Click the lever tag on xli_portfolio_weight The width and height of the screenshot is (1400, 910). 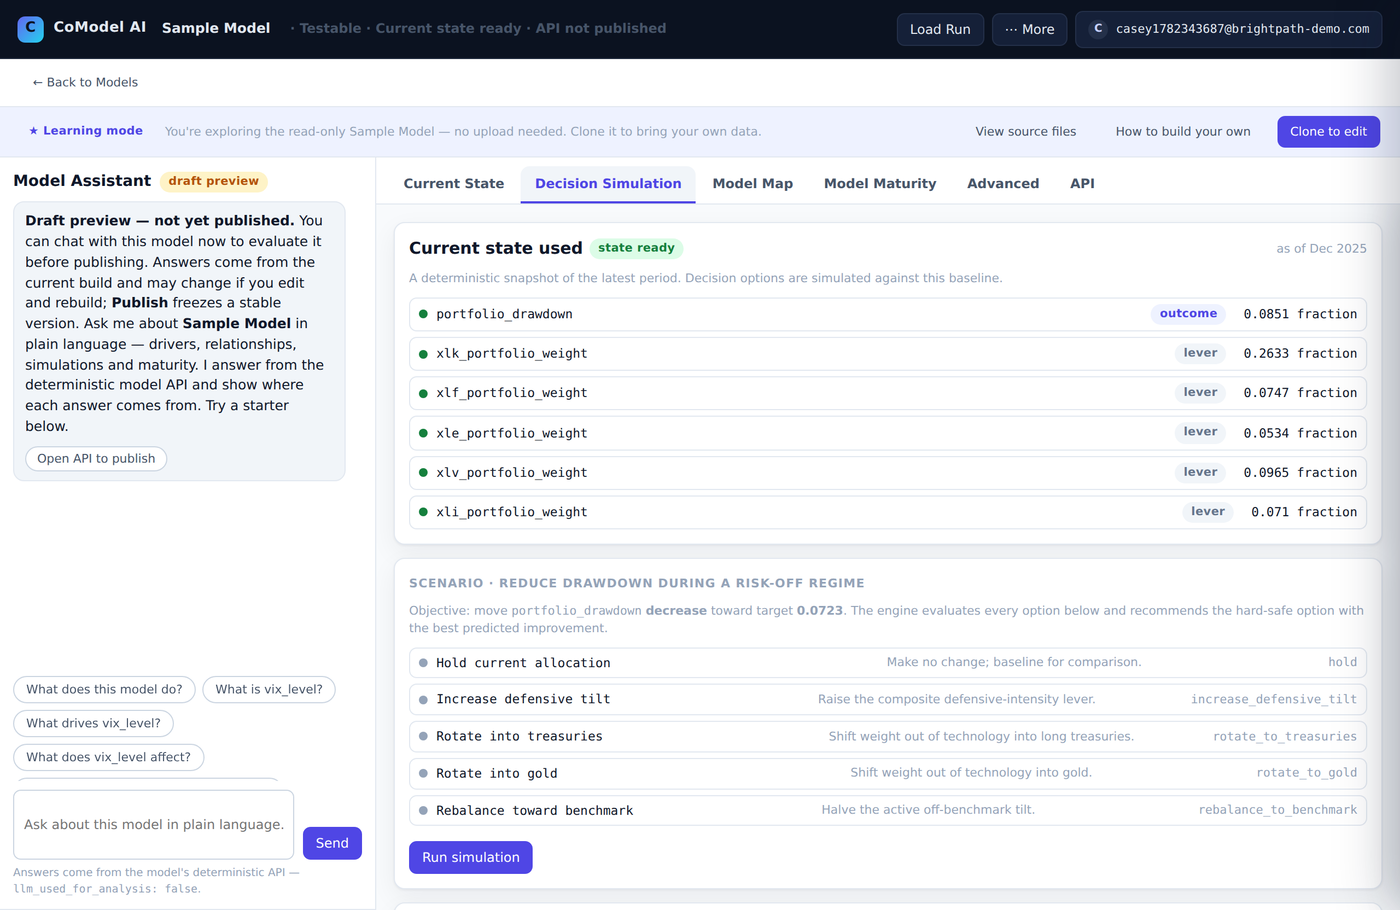tap(1207, 512)
